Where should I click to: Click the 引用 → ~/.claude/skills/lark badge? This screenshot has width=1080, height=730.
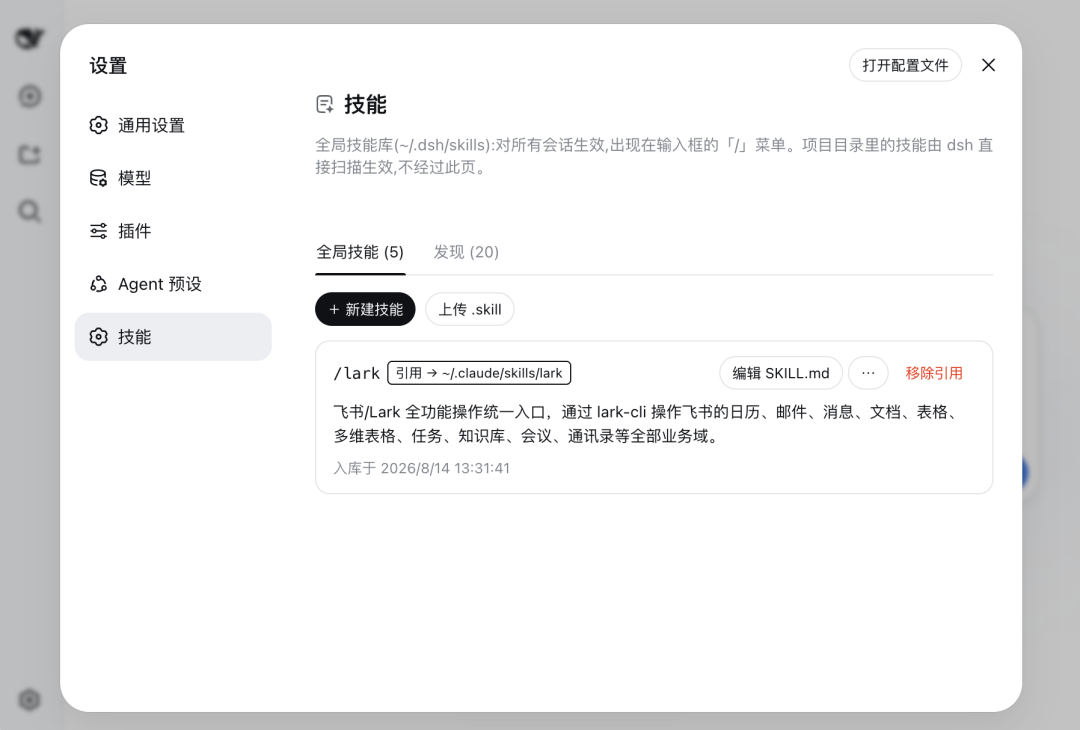pos(479,373)
